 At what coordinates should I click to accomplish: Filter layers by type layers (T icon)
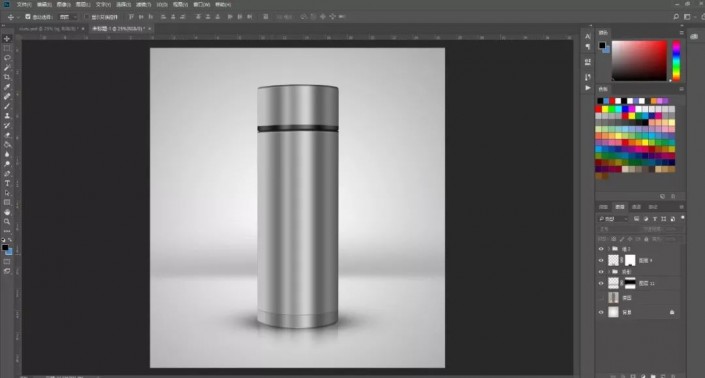coord(655,219)
